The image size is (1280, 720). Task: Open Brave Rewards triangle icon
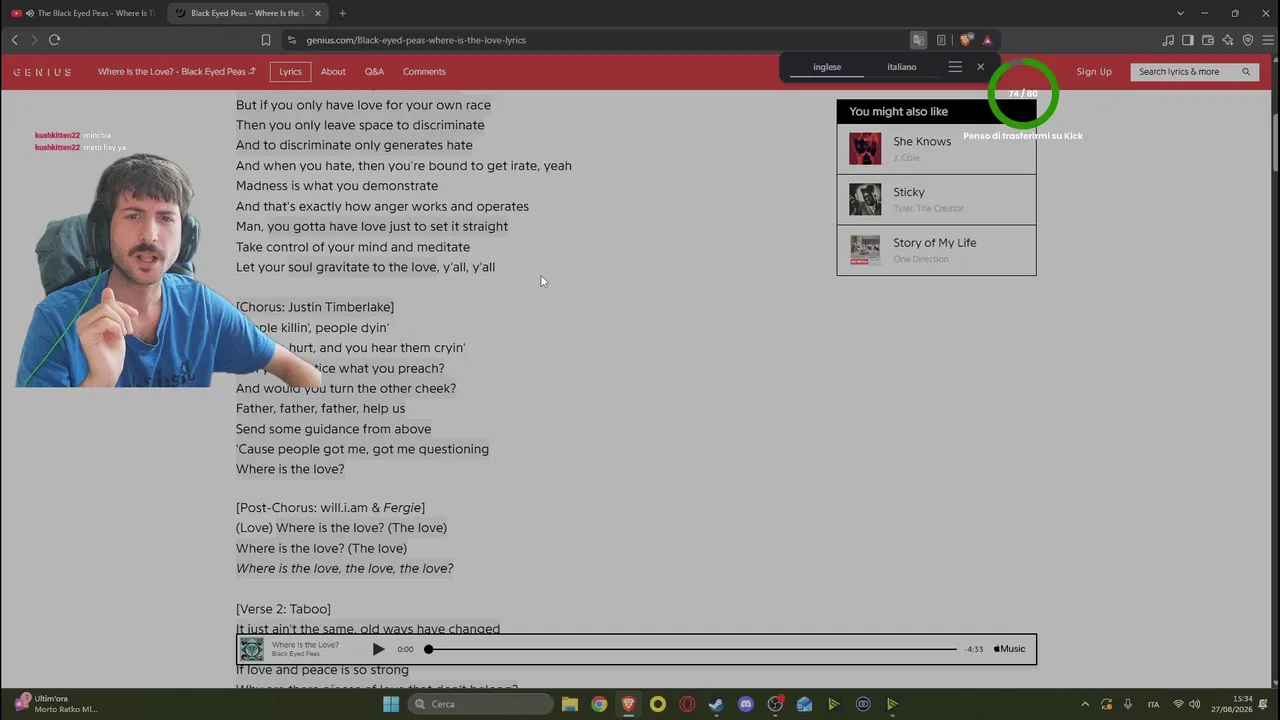987,40
